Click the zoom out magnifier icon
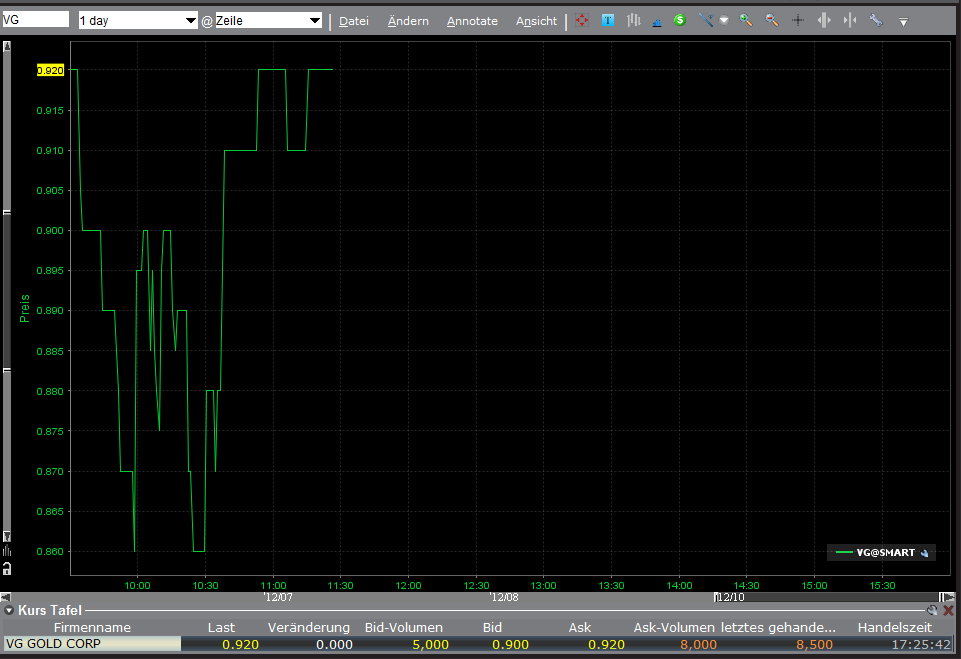Viewport: 961px width, 659px height. coord(771,20)
